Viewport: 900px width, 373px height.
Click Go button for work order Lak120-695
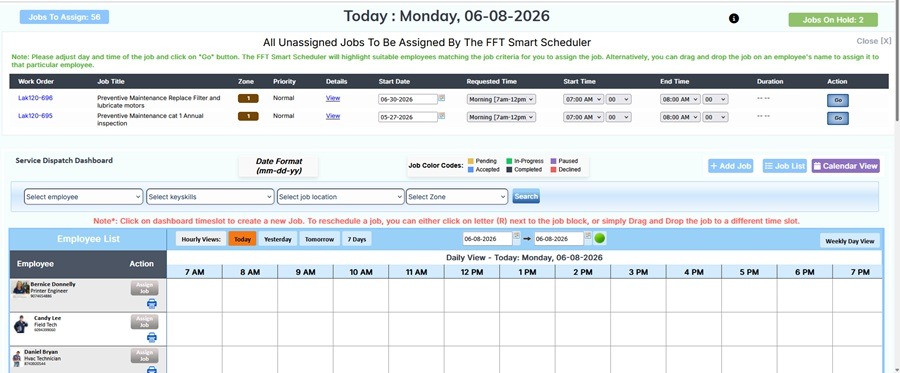point(837,118)
